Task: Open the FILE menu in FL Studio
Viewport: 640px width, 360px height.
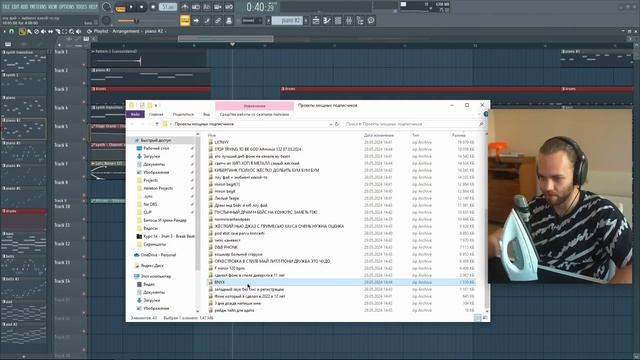Action: pyautogui.click(x=6, y=7)
